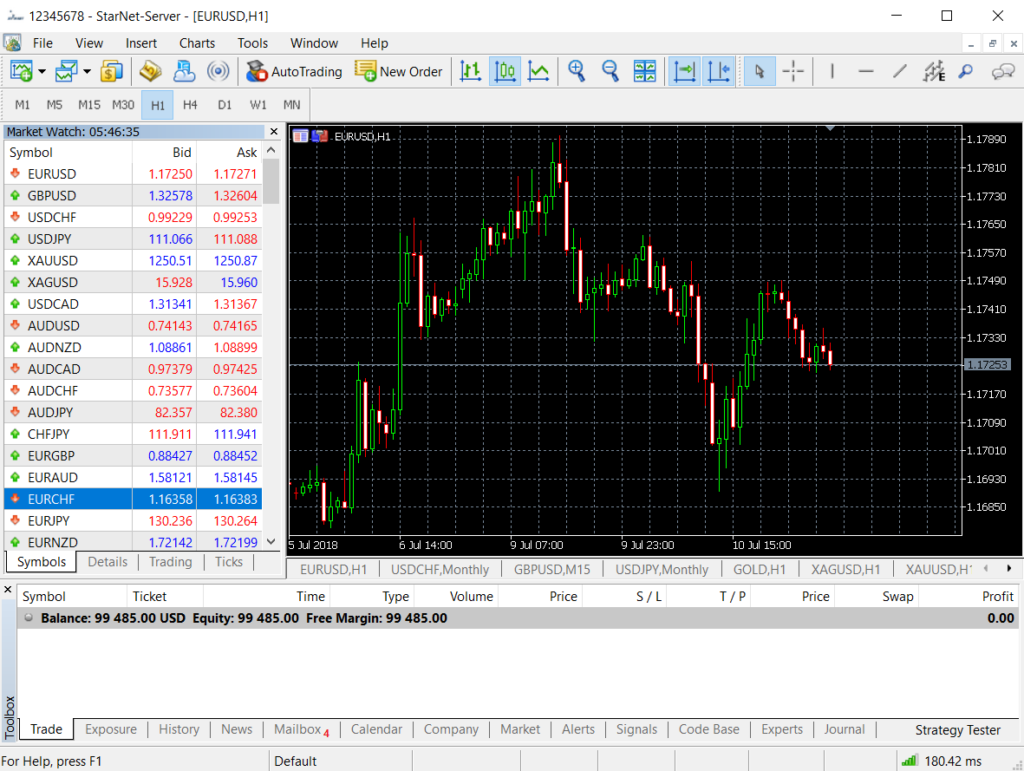
Task: Click the New Order button
Action: point(398,71)
